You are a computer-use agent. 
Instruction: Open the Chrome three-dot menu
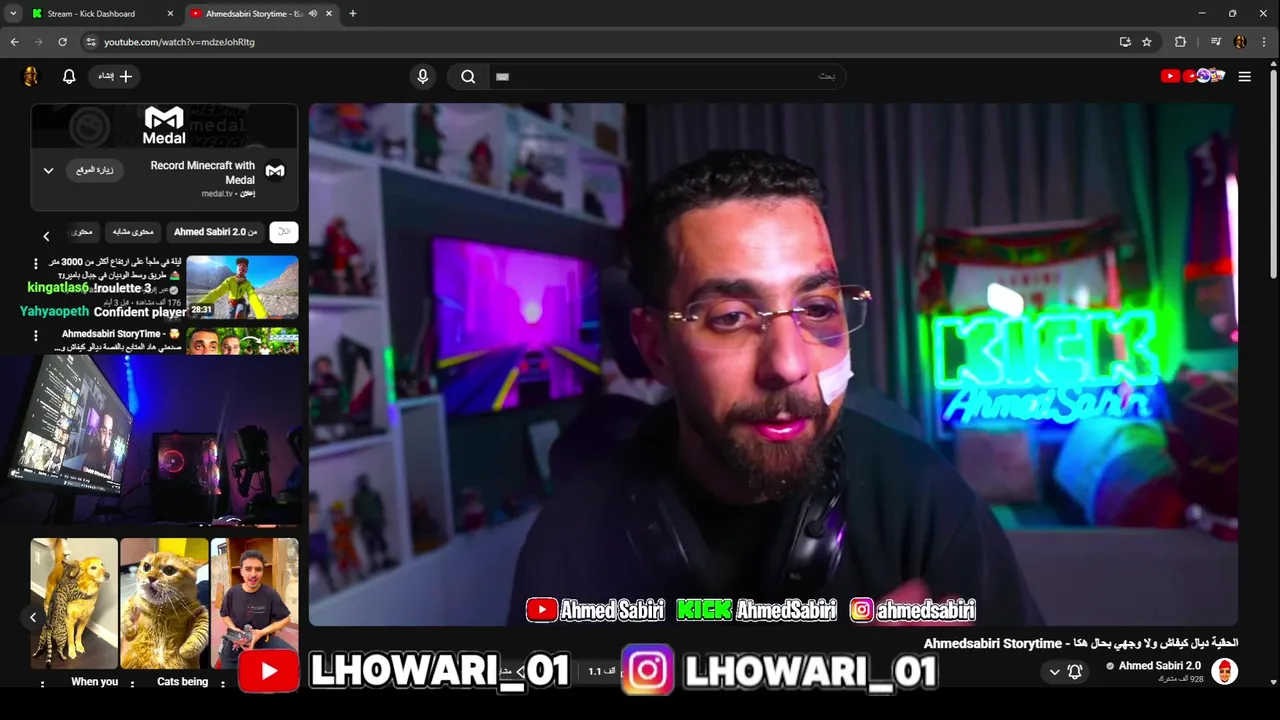pos(1264,42)
